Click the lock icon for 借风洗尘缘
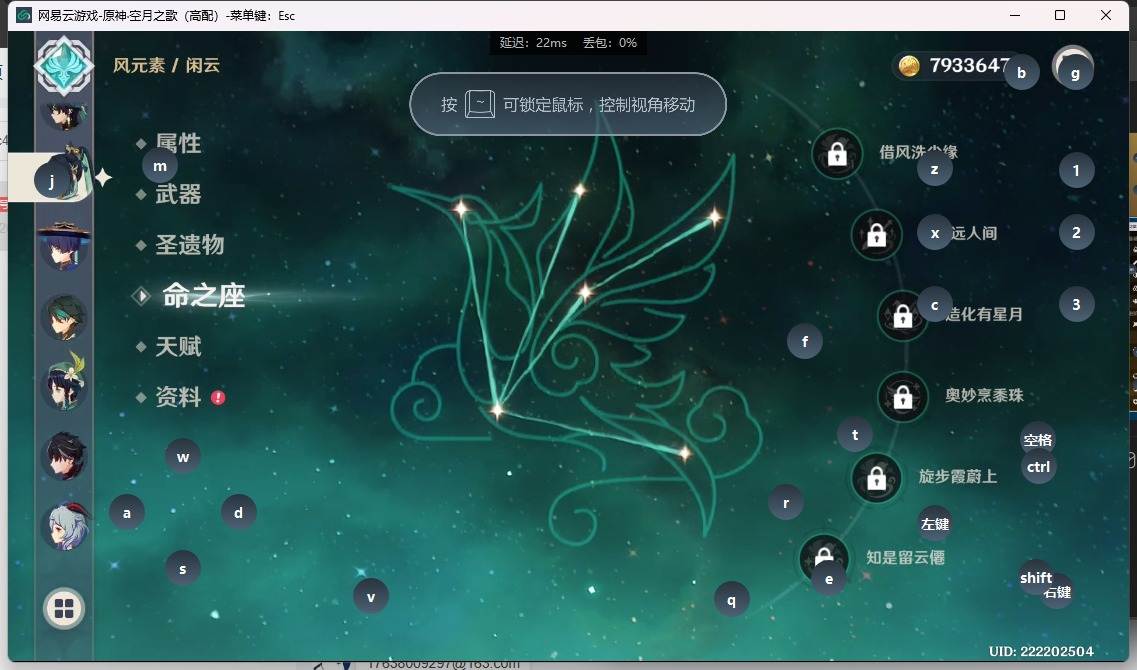Image resolution: width=1137 pixels, height=670 pixels. [838, 154]
